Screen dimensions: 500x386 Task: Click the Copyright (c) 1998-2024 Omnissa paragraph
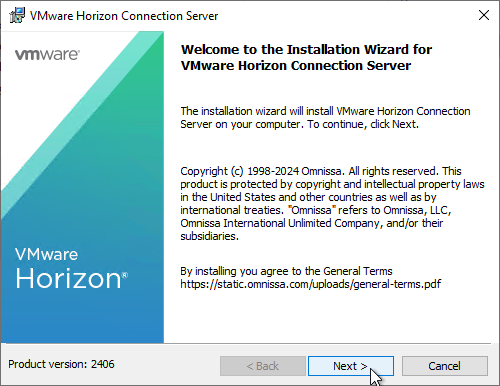(x=332, y=203)
